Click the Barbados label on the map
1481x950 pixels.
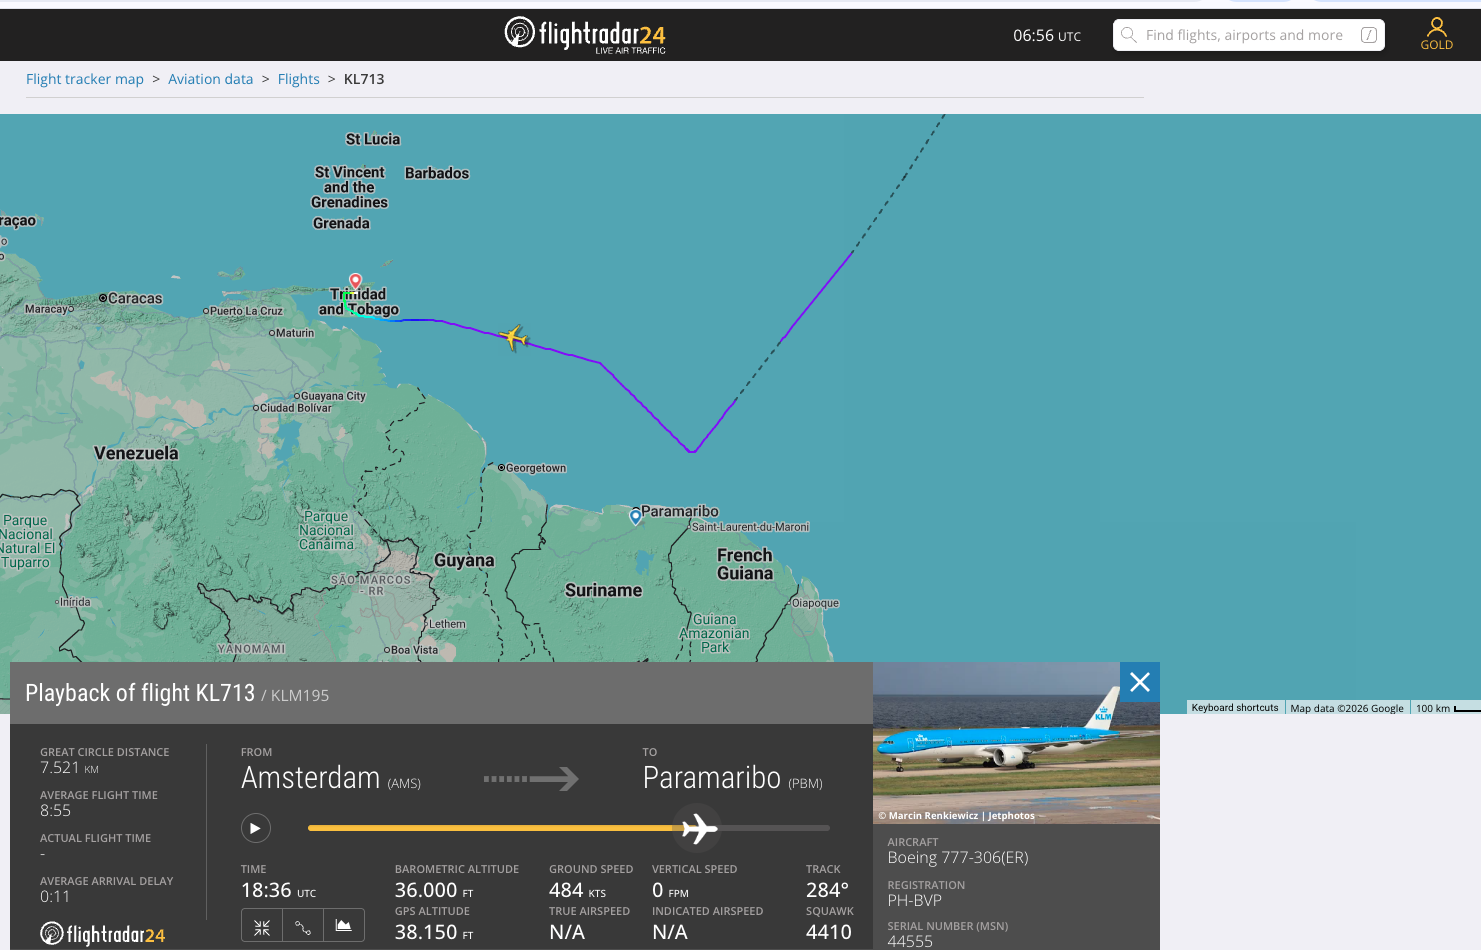(x=437, y=173)
